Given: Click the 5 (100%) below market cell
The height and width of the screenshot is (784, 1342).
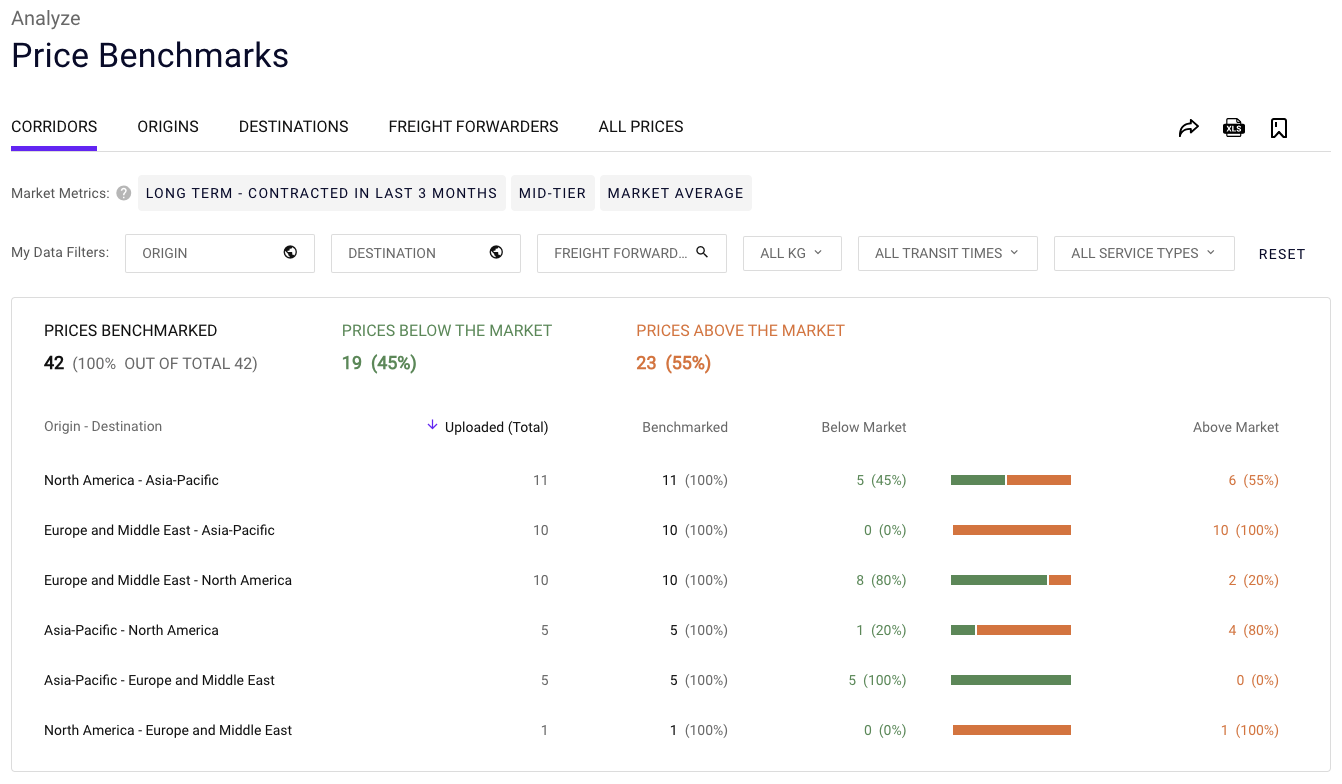Looking at the screenshot, I should click(x=877, y=680).
